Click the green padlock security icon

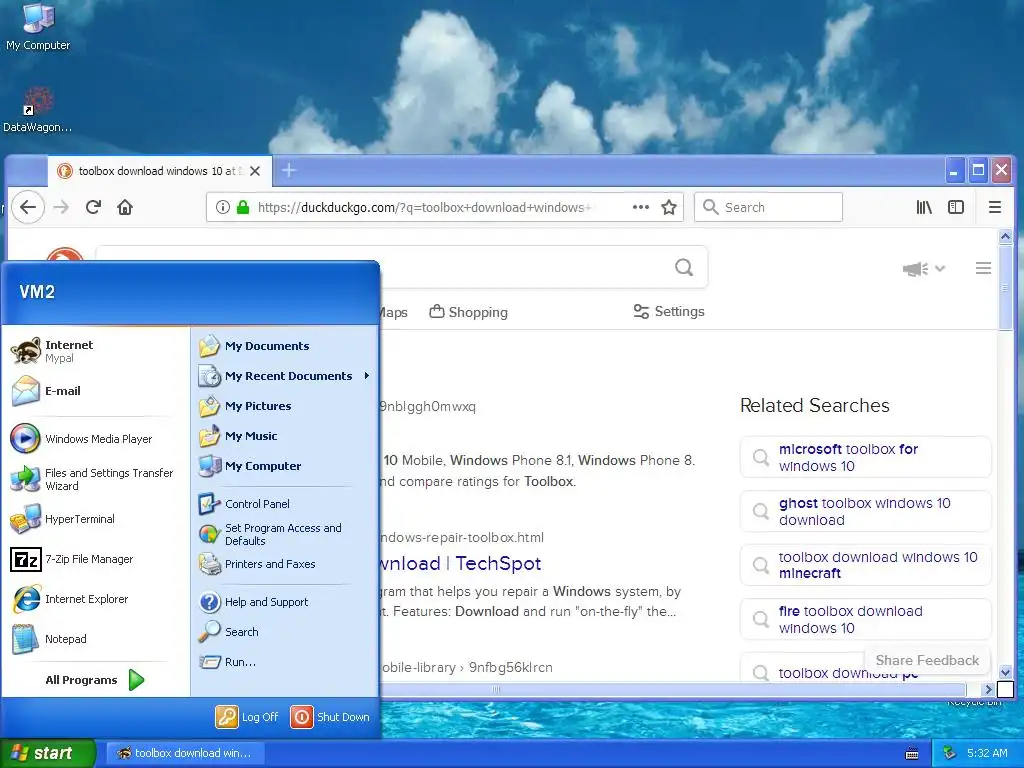(243, 207)
